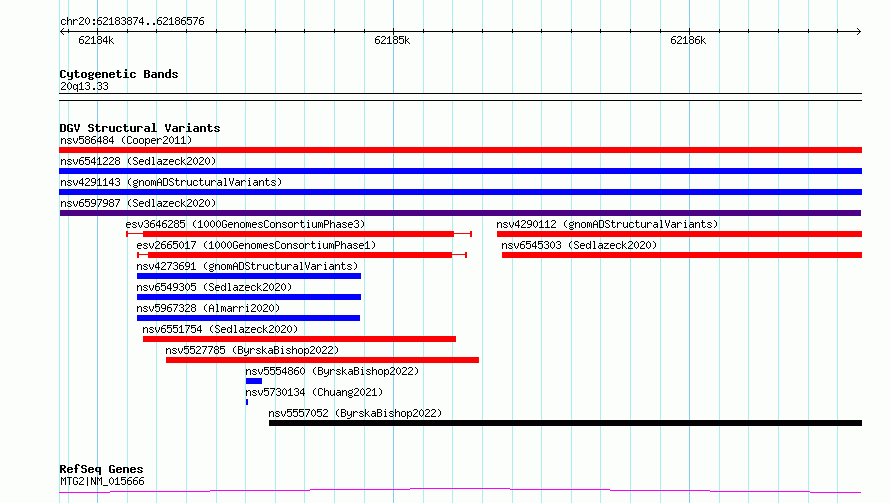Open the nsv5554860 (ByrskaBishop2022) label
This screenshot has height=503, width=890.
(x=332, y=371)
